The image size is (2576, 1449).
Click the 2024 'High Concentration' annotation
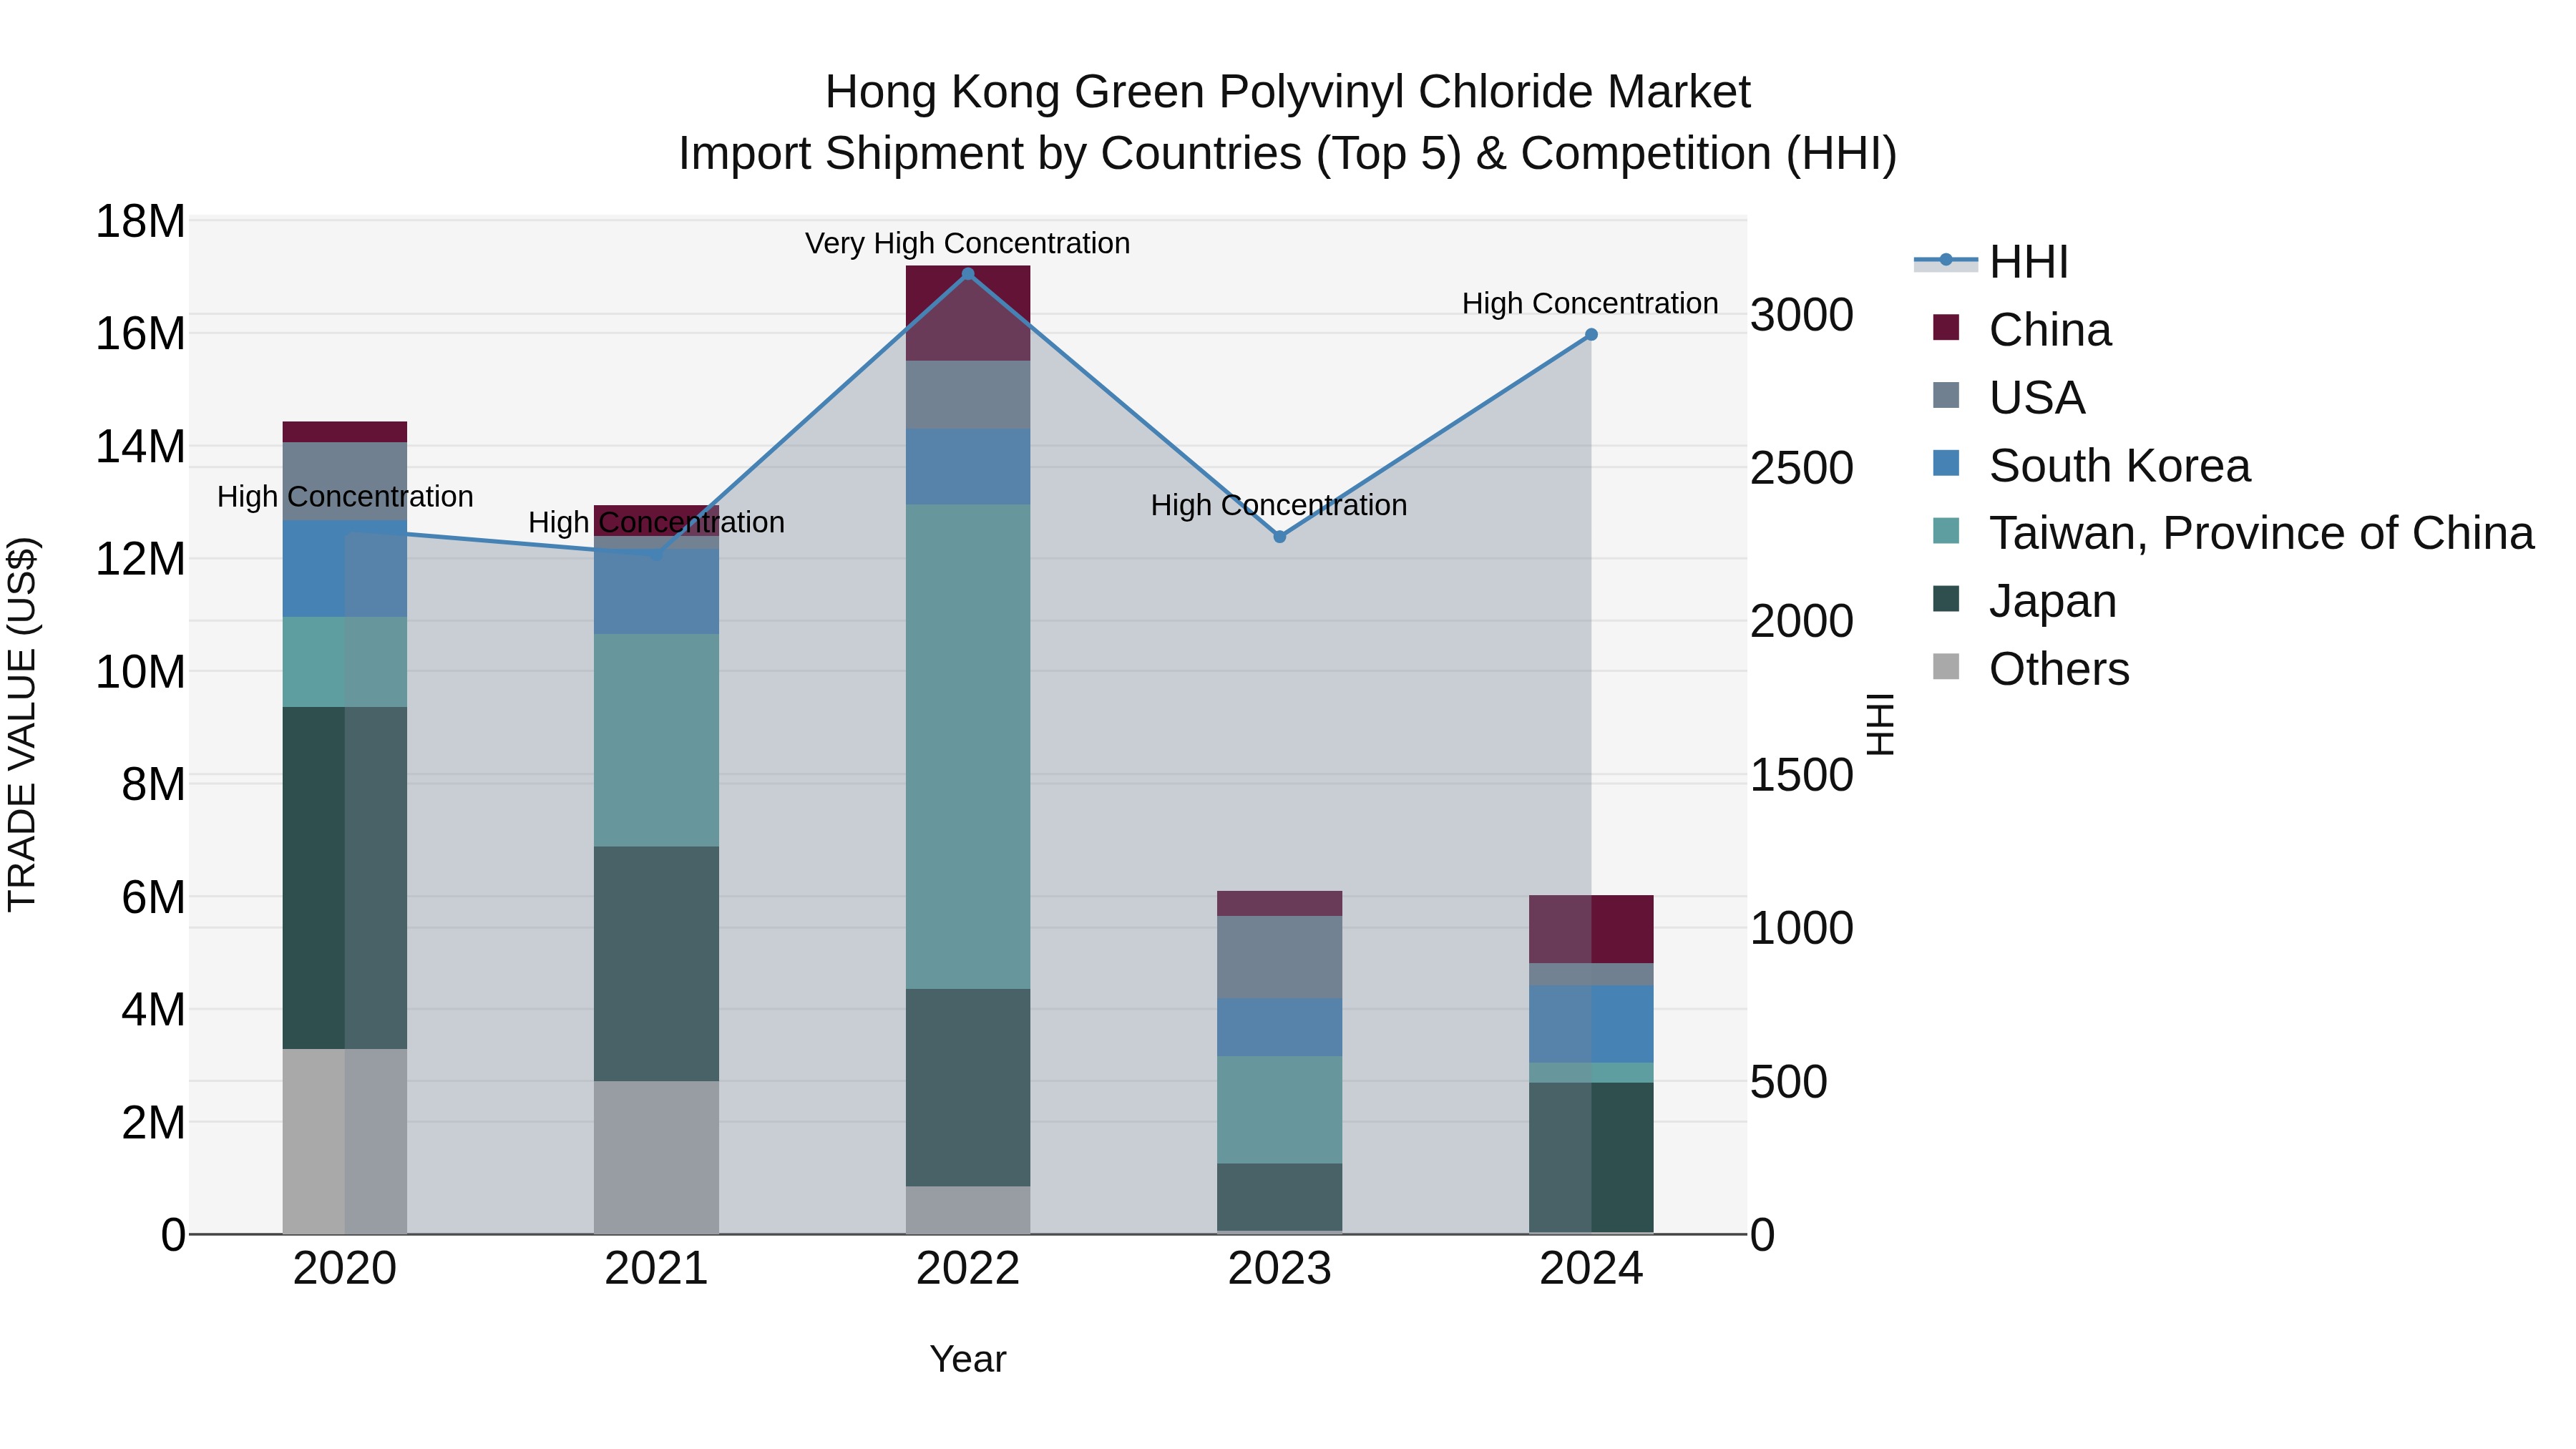[1591, 303]
